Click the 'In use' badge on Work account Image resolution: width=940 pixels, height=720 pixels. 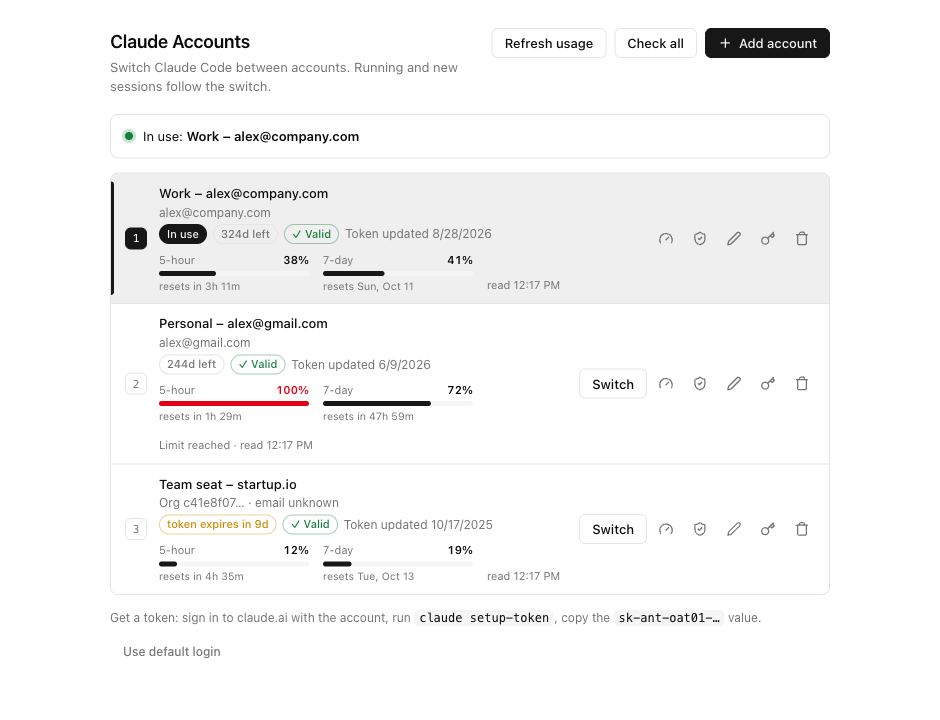click(183, 234)
